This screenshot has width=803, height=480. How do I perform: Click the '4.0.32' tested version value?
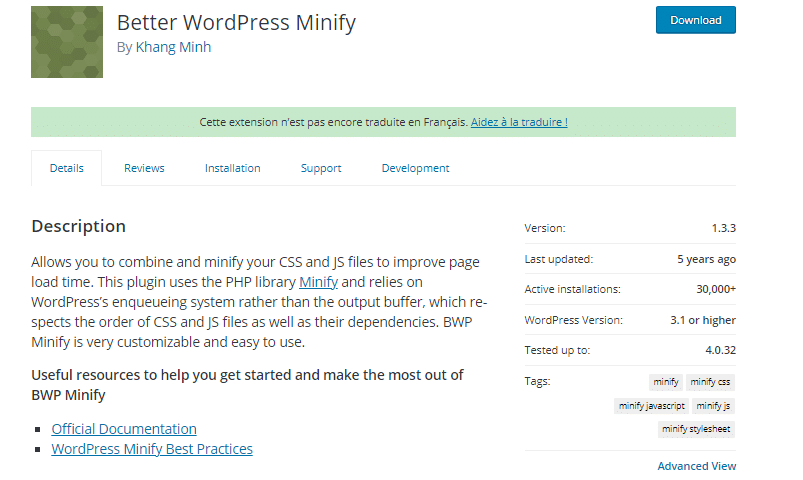point(721,350)
